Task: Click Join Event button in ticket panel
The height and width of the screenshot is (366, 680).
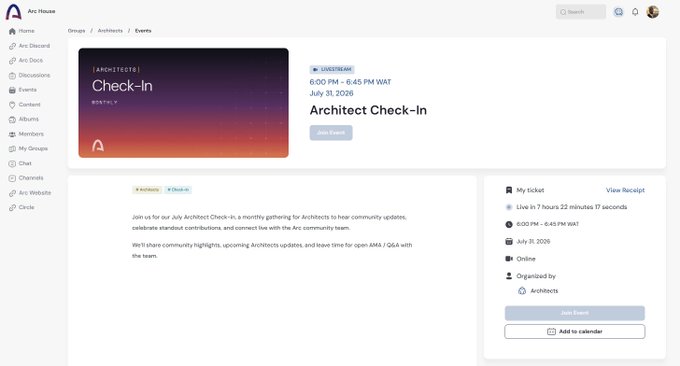Action: (575, 313)
